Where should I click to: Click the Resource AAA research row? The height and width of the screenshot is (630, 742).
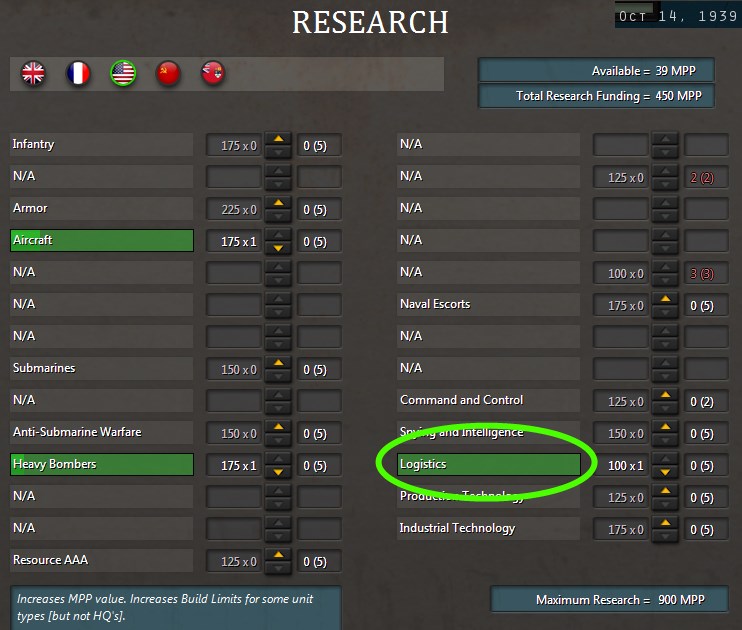102,560
